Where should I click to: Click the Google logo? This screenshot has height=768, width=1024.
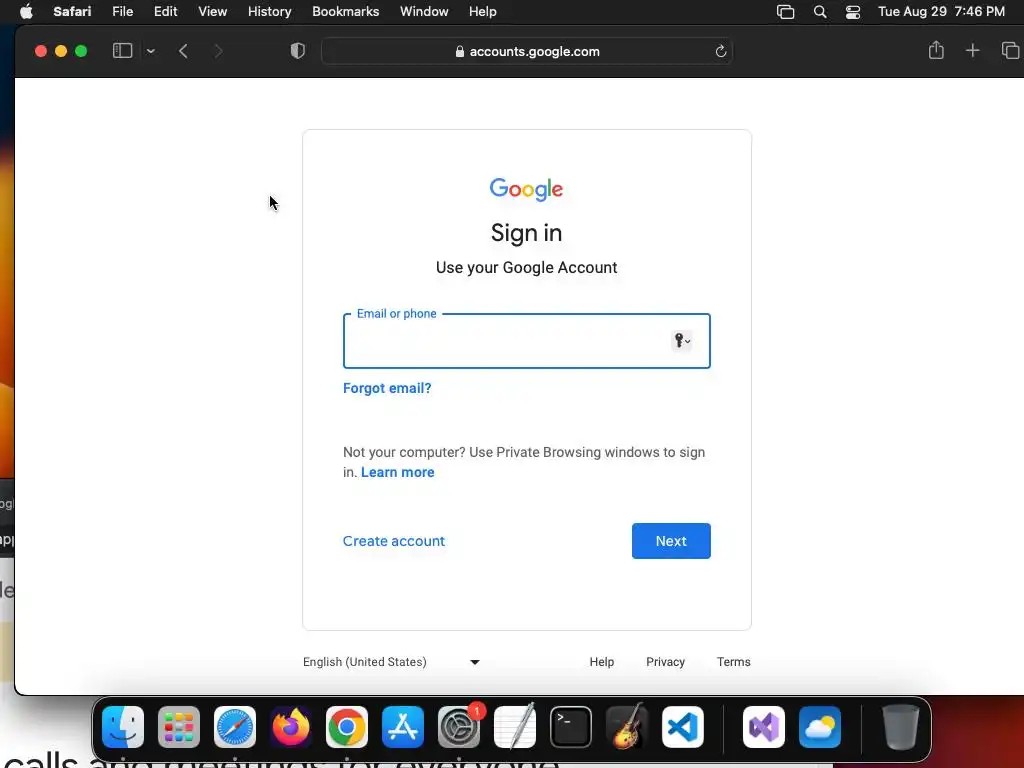526,189
